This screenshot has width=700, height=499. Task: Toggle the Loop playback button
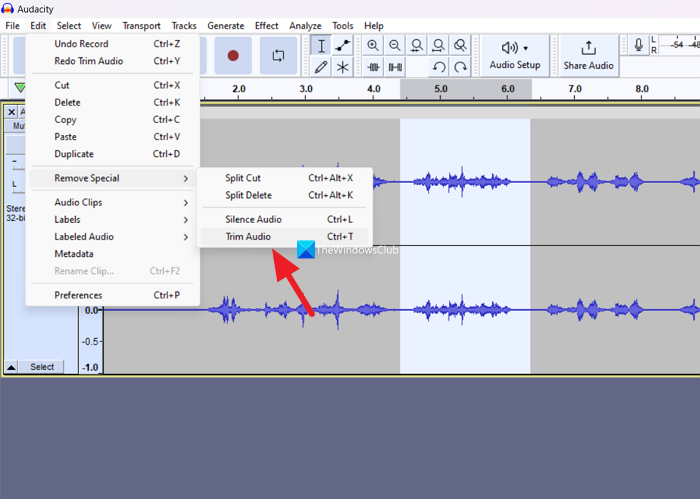(x=278, y=56)
